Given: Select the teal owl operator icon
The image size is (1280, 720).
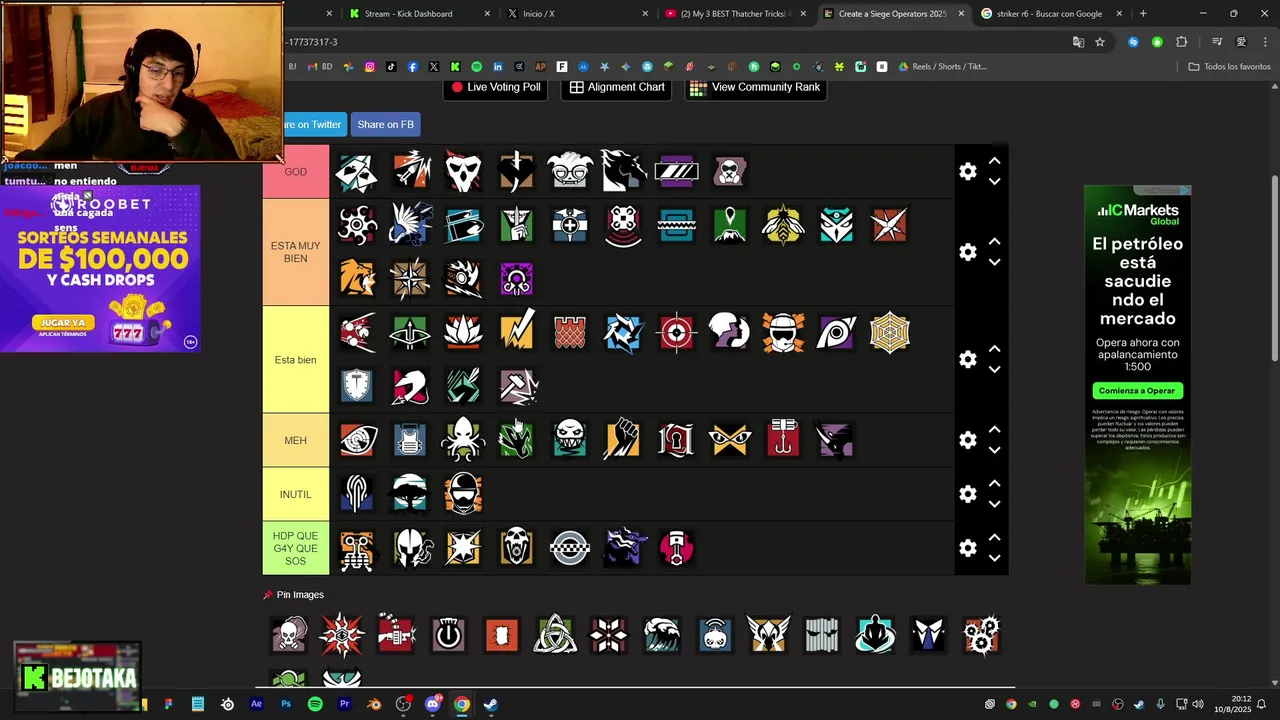Looking at the screenshot, I should [x=836, y=226].
